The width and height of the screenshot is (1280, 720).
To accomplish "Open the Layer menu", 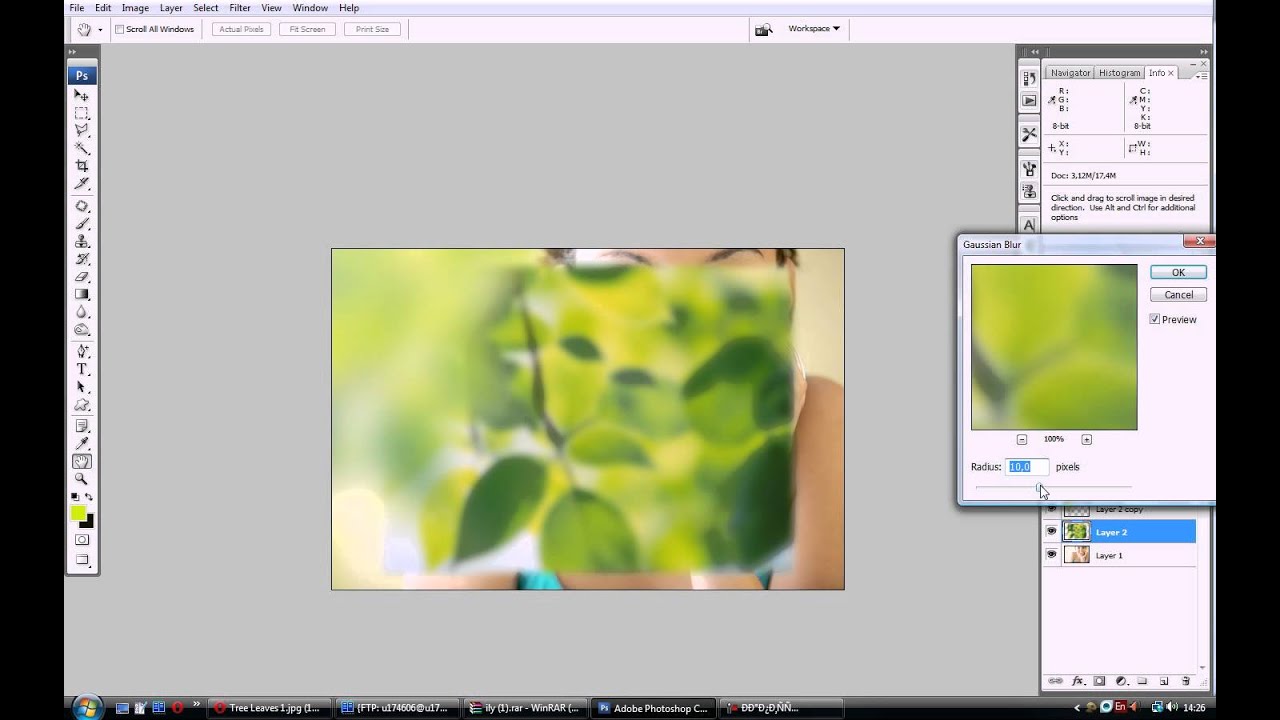I will coord(171,8).
